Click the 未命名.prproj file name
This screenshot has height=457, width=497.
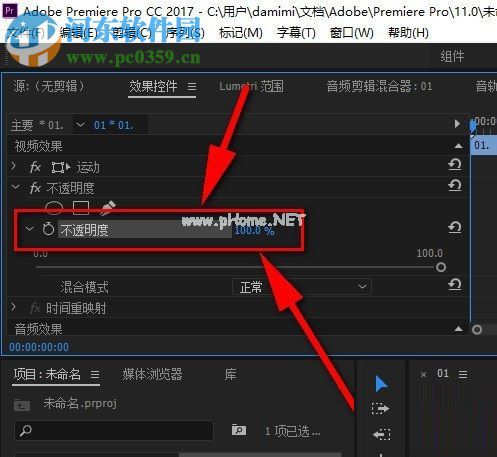click(x=80, y=404)
